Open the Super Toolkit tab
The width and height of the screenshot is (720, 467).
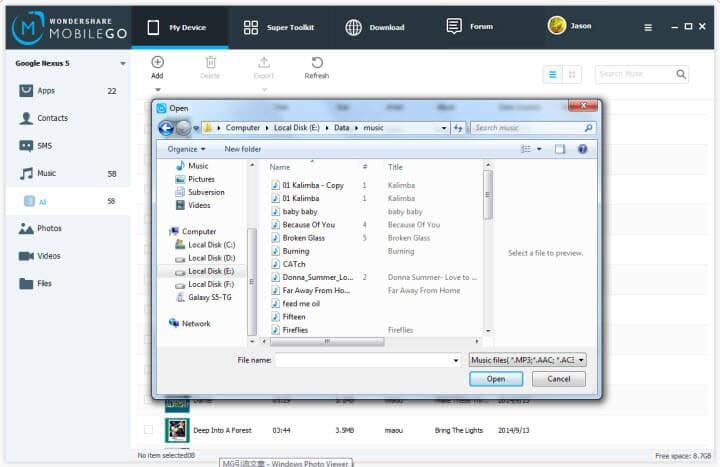point(279,28)
